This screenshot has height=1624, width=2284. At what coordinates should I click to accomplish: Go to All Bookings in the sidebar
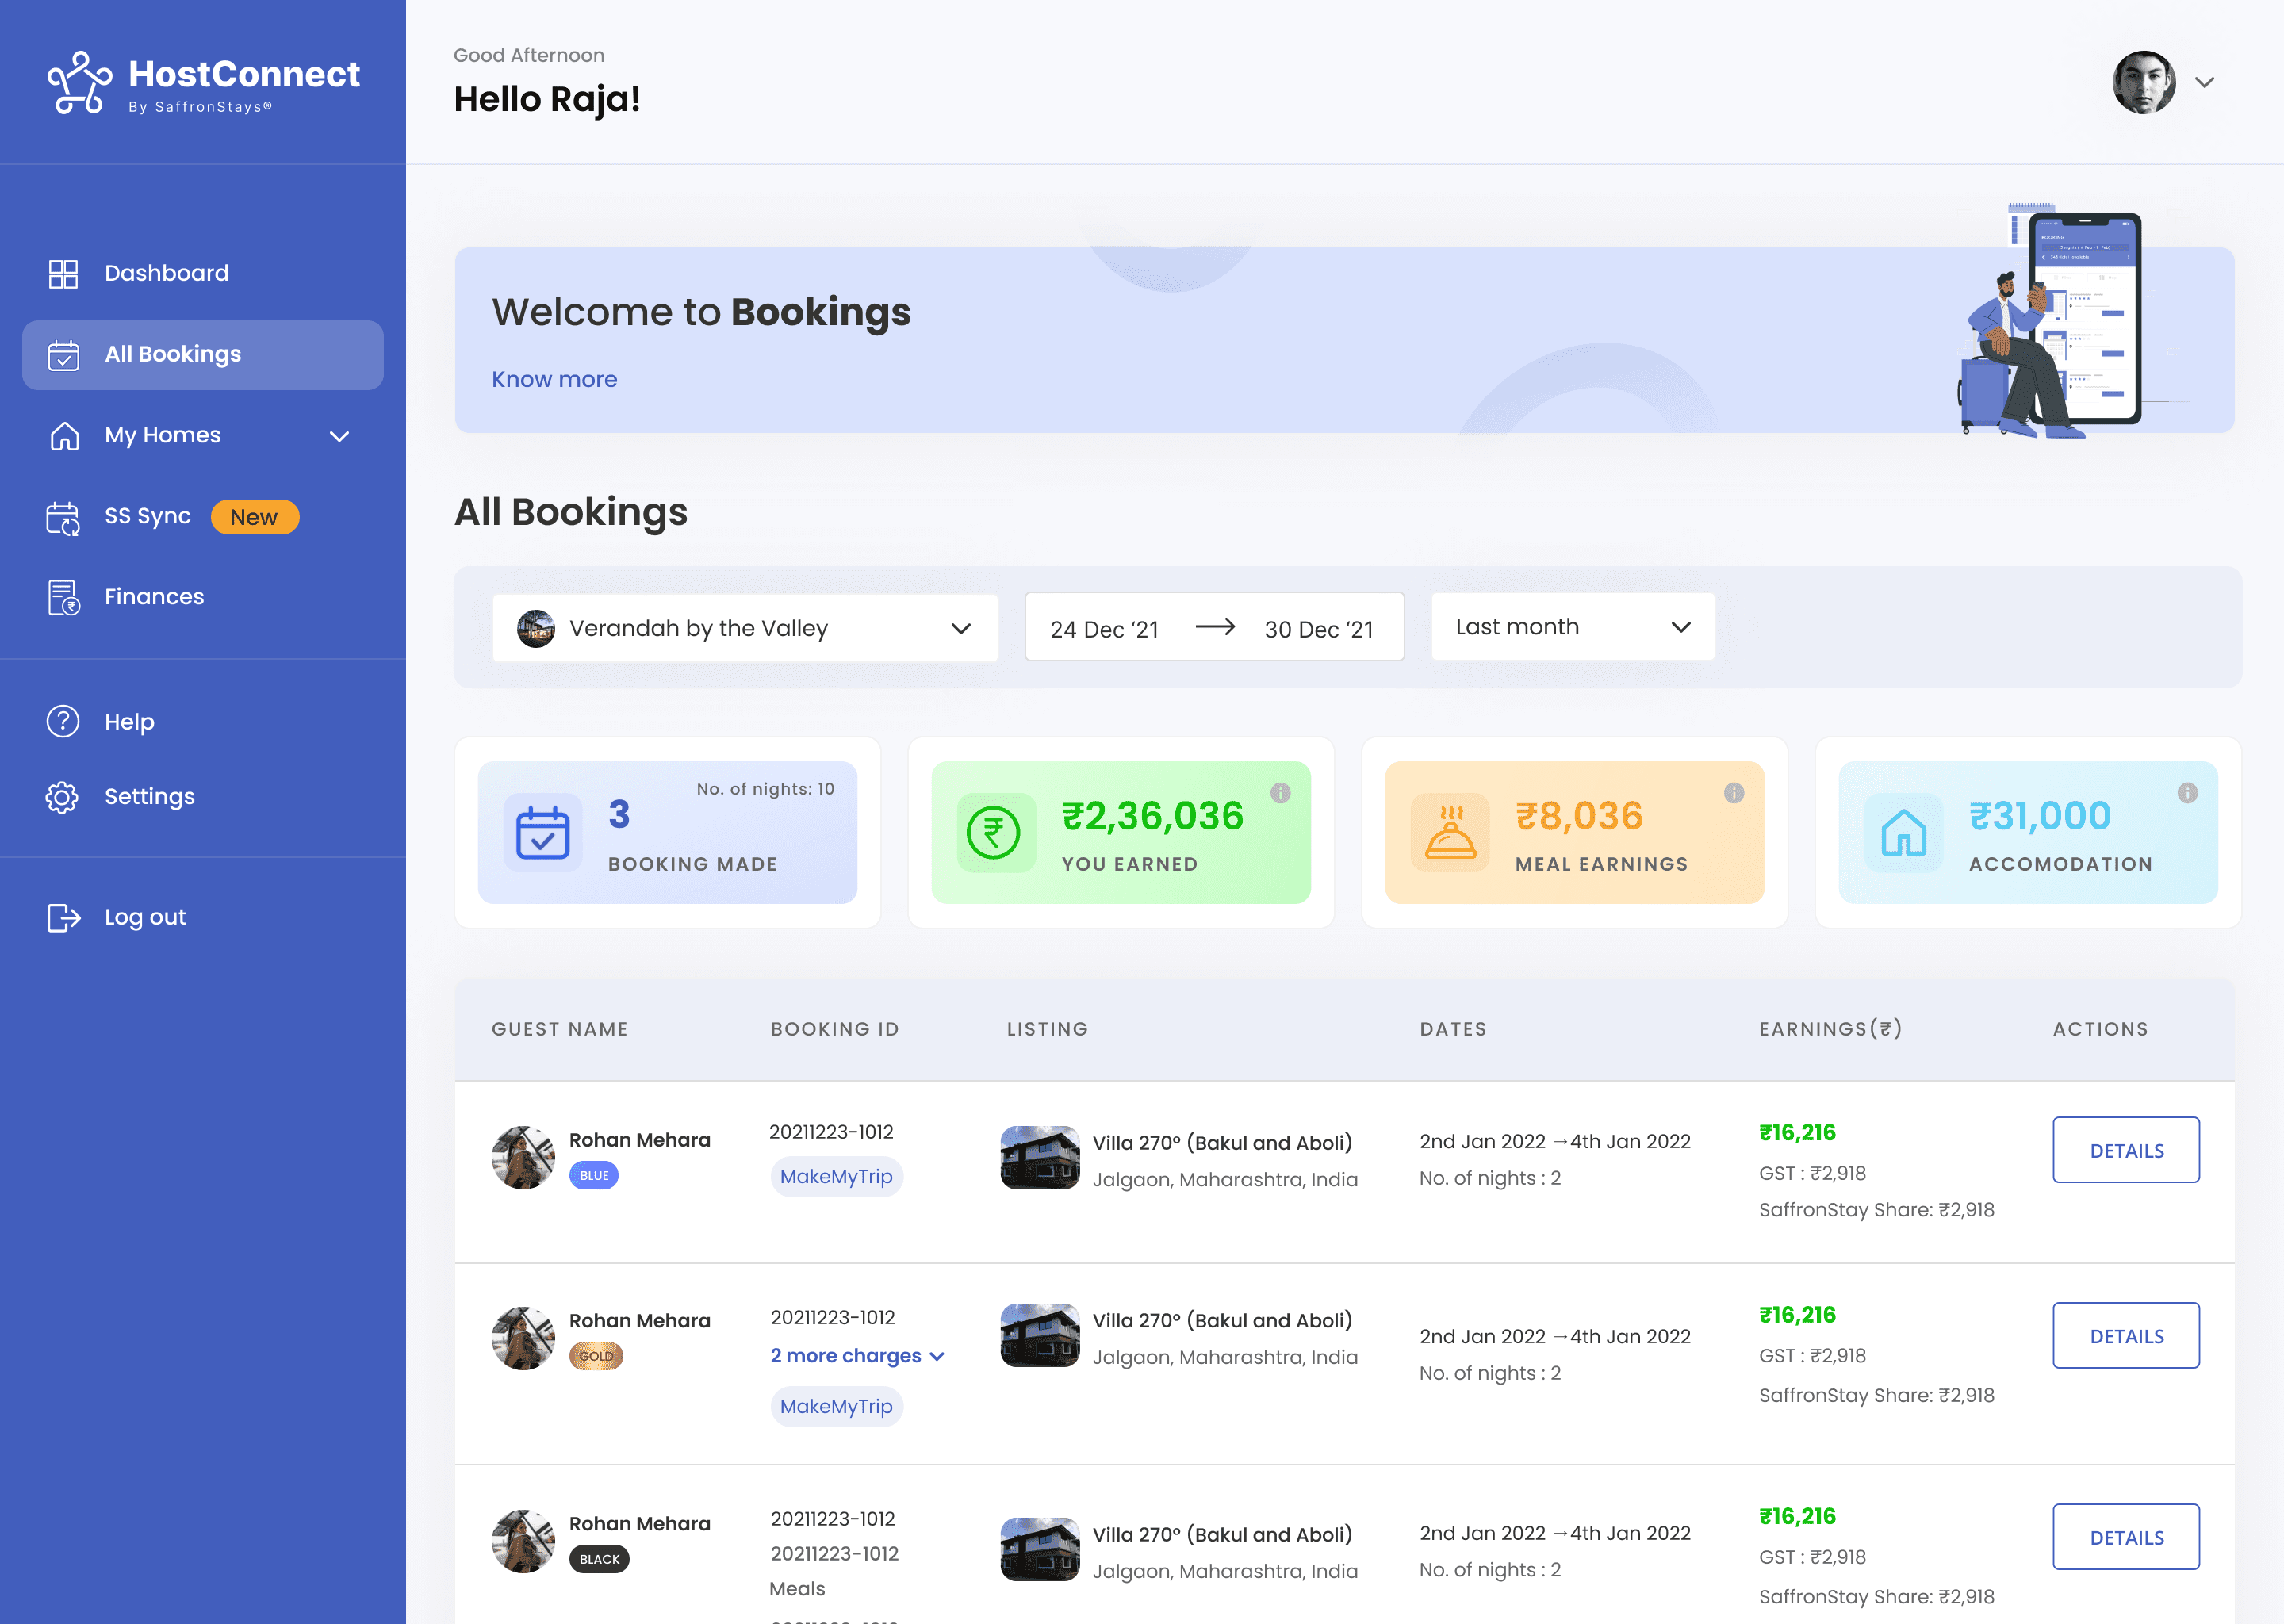point(172,354)
